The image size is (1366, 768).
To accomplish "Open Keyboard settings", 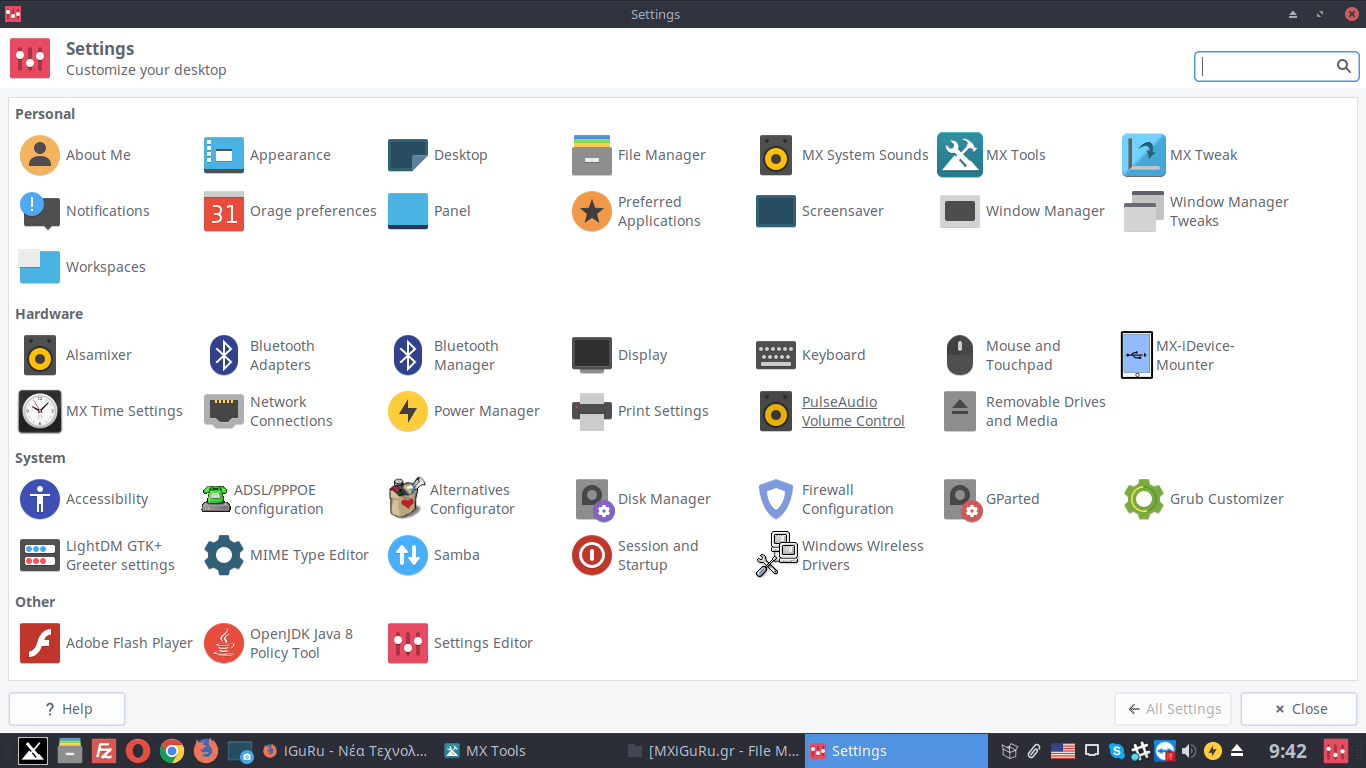I will pyautogui.click(x=811, y=355).
